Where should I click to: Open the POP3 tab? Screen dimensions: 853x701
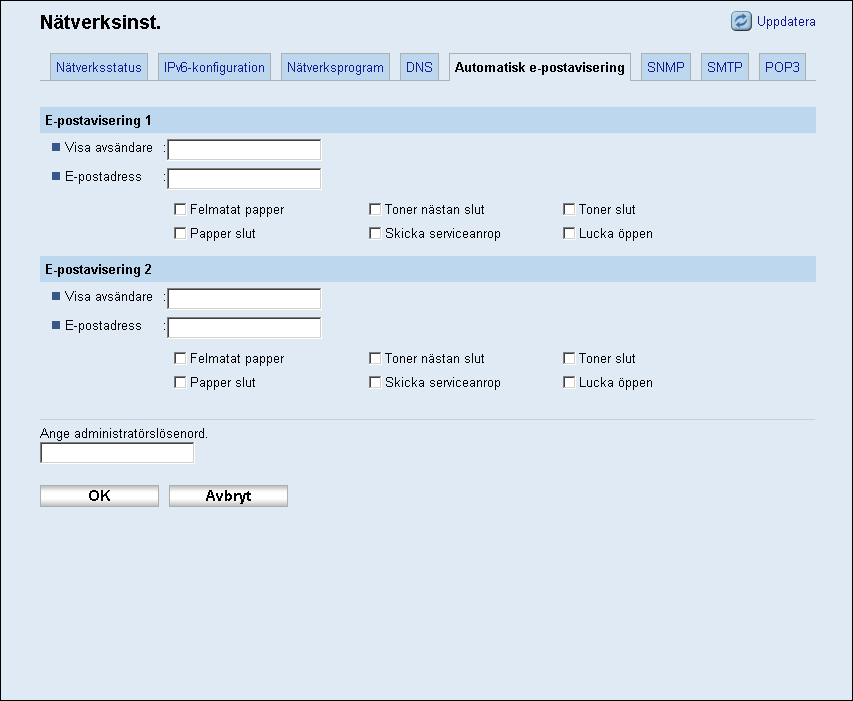pos(782,67)
